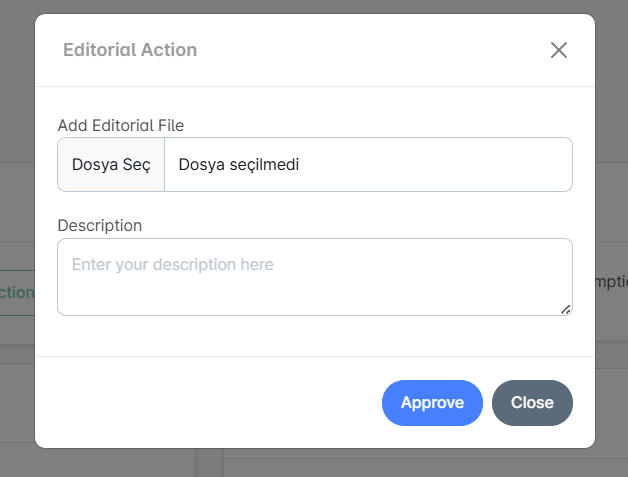Click the 'Editorial Action' dialog title
The height and width of the screenshot is (477, 628).
point(130,50)
